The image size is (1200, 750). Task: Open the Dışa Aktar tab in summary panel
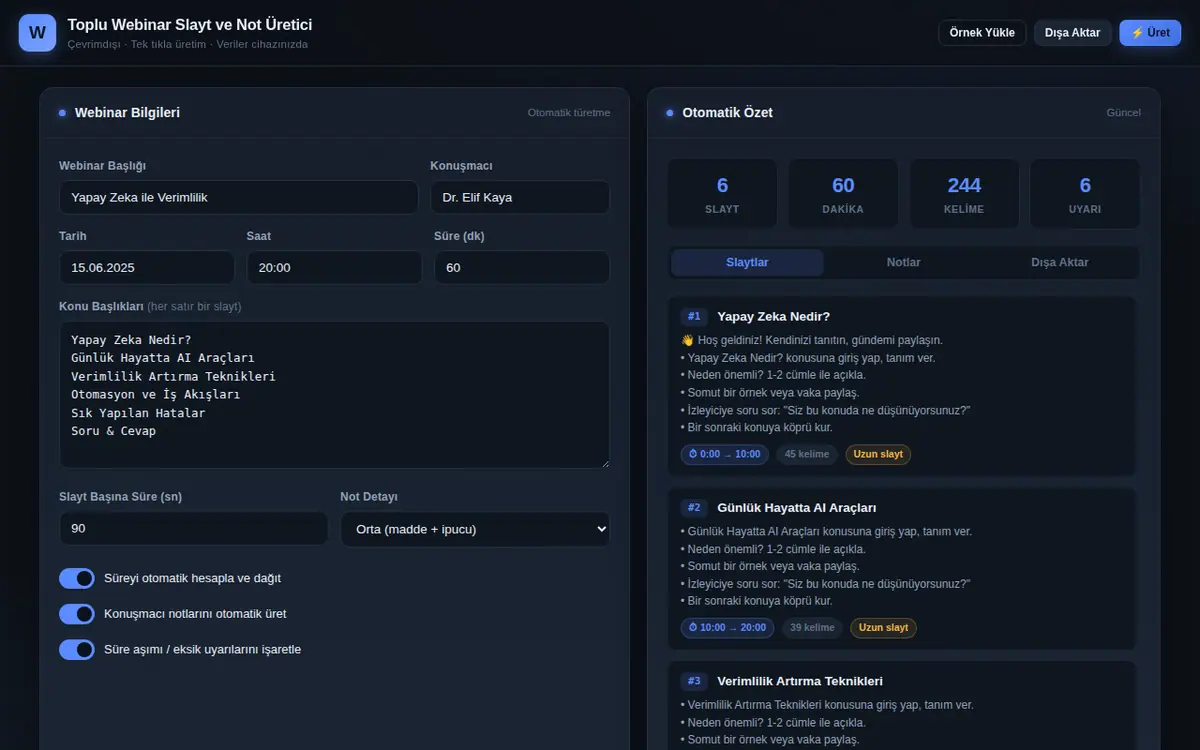(1060, 263)
